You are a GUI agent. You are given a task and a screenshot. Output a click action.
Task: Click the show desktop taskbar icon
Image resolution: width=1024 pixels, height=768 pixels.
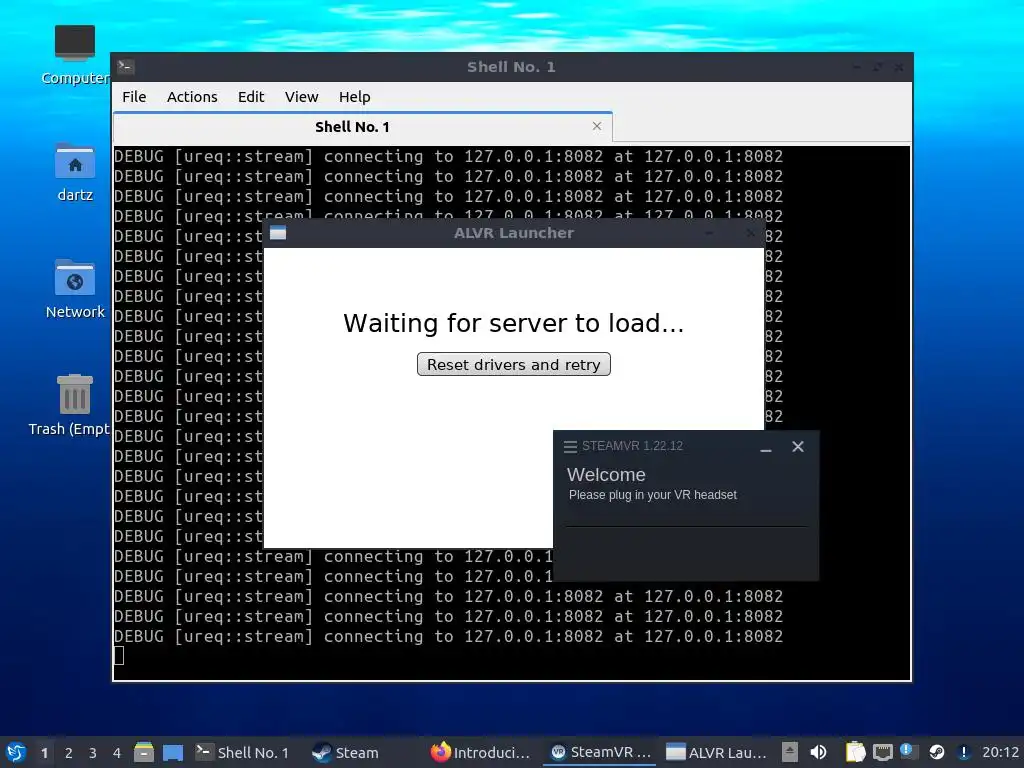[173, 752]
